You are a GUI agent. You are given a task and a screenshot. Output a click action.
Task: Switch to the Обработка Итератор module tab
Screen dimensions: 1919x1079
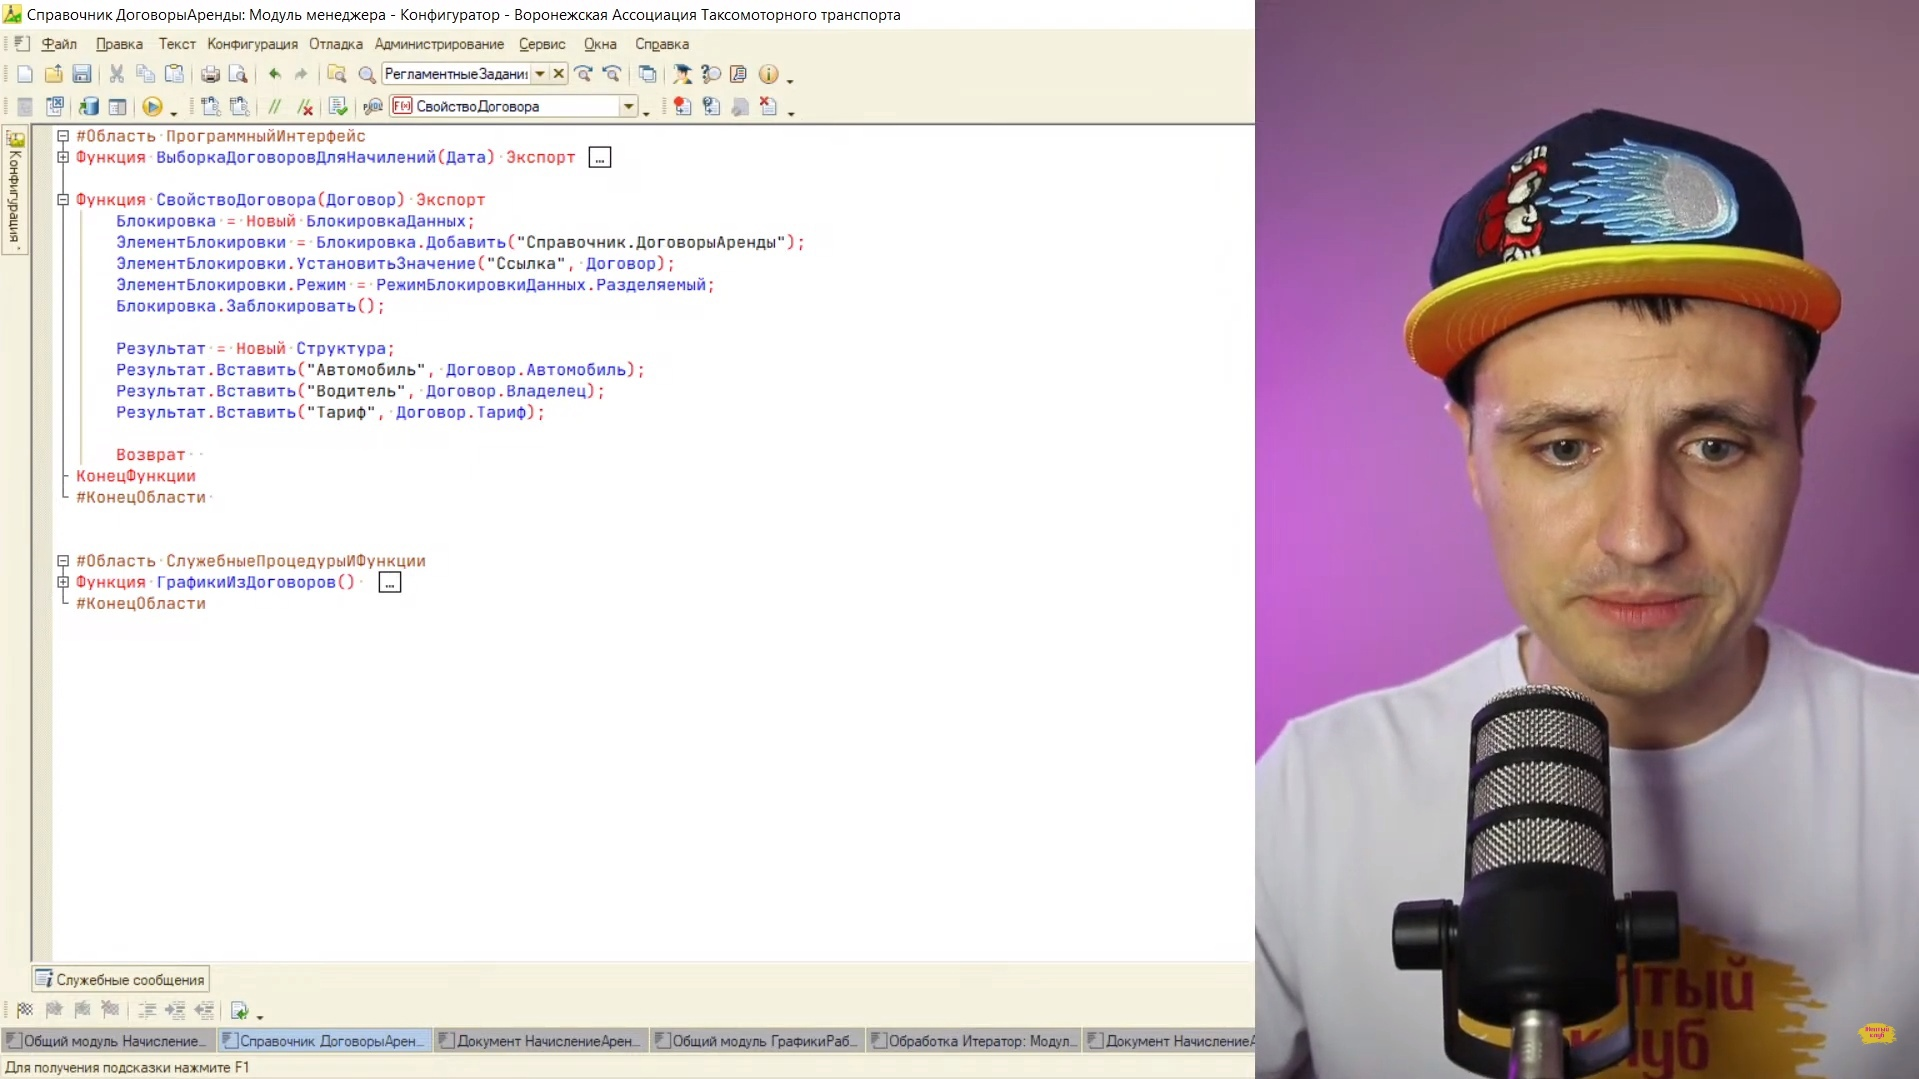tap(974, 1041)
